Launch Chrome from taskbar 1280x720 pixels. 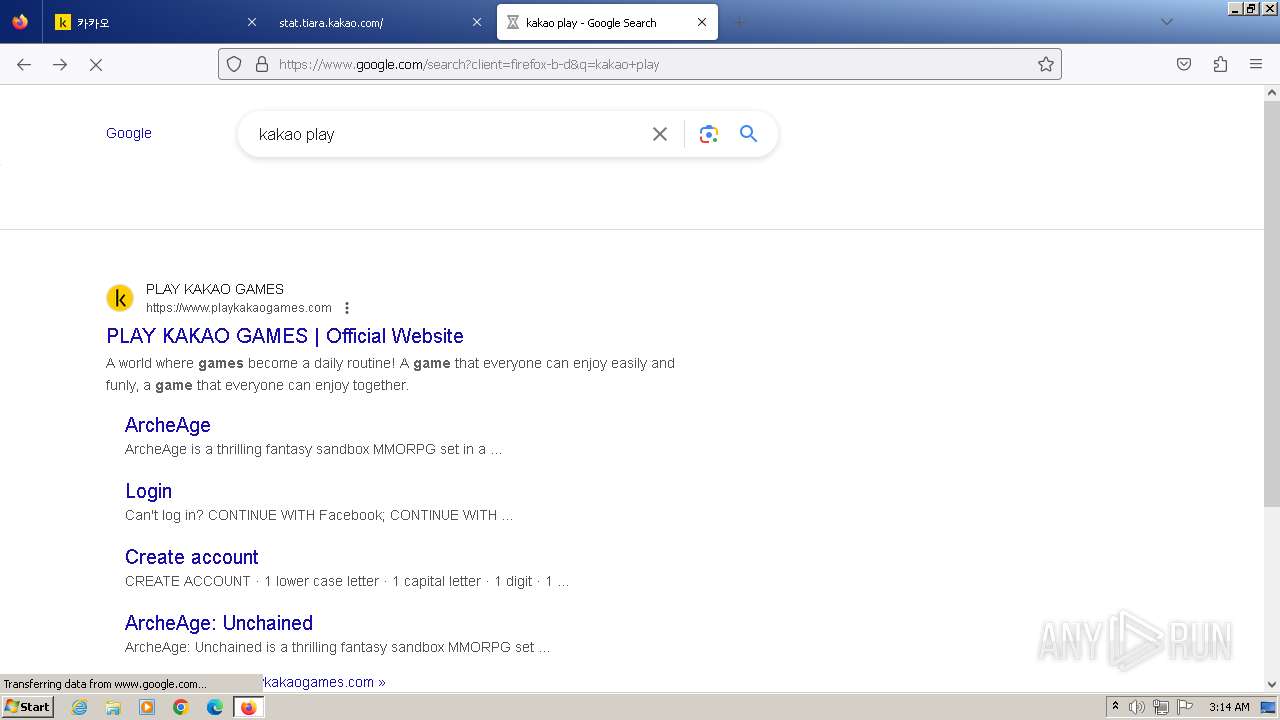pyautogui.click(x=181, y=707)
